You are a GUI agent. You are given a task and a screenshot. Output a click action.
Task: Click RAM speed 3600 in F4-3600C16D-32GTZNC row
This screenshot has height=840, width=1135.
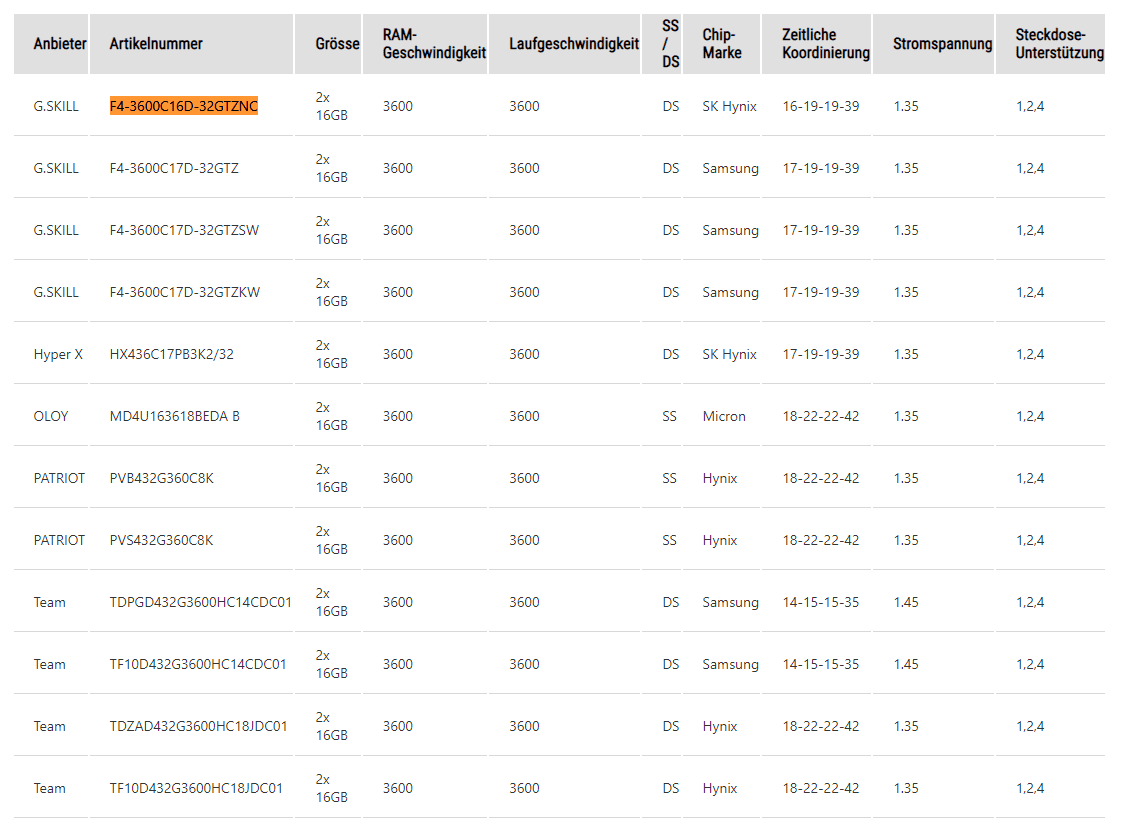(397, 106)
